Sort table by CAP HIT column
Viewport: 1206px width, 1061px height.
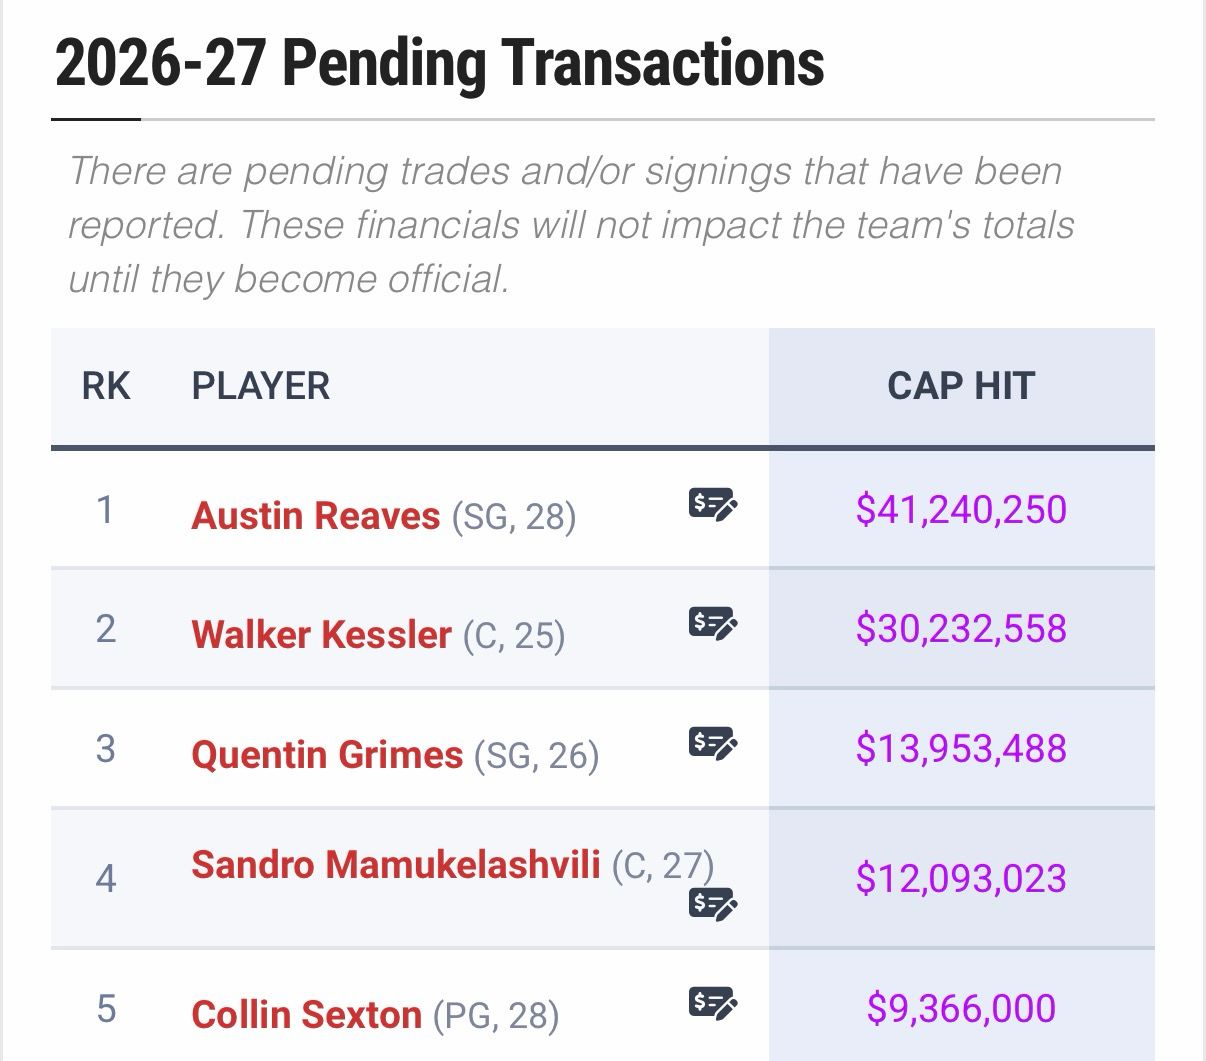pyautogui.click(x=961, y=386)
